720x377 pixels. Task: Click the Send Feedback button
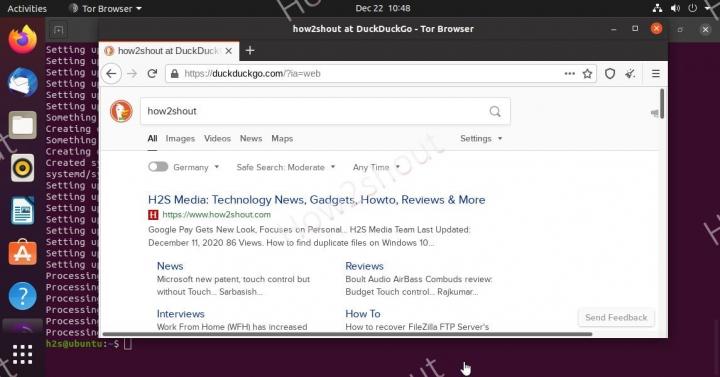pos(616,317)
